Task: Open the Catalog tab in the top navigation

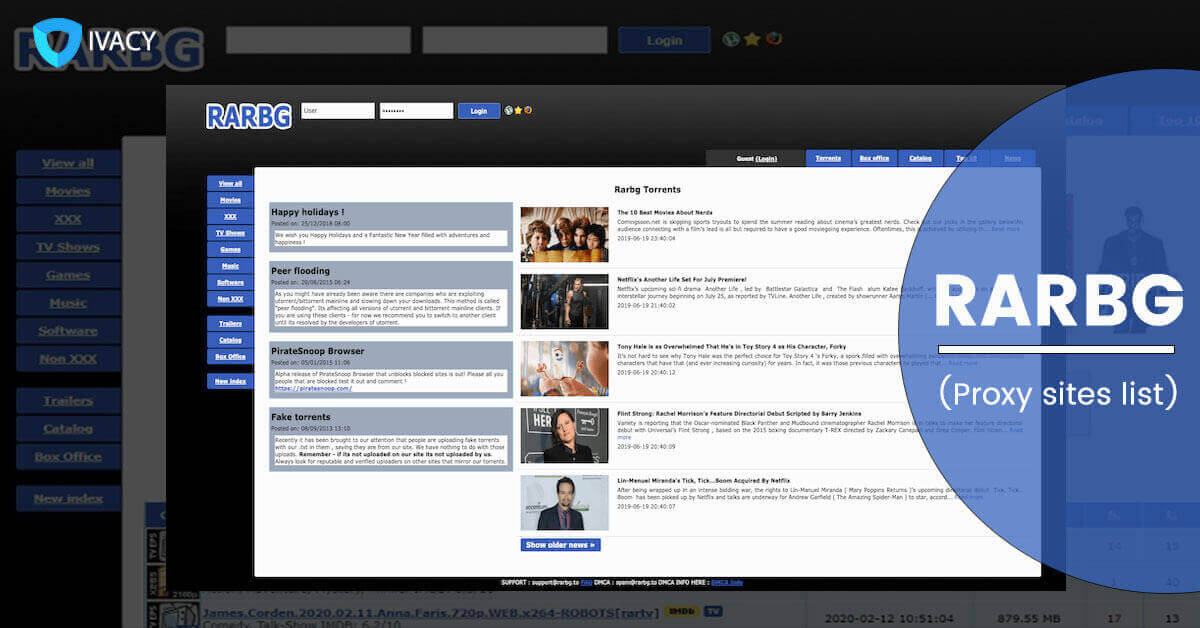Action: [x=921, y=158]
